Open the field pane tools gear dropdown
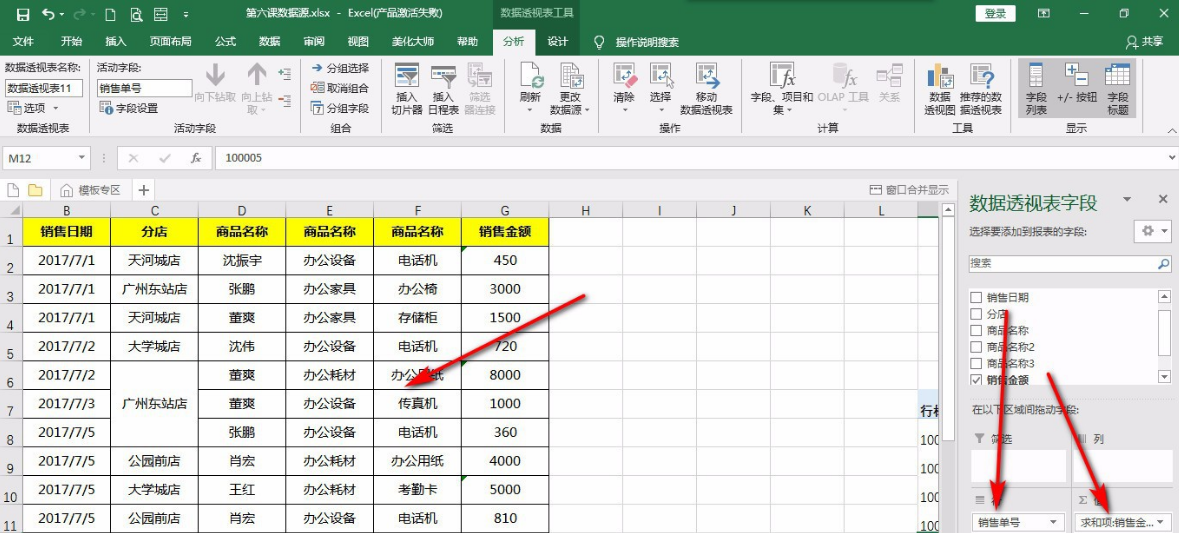 1155,231
